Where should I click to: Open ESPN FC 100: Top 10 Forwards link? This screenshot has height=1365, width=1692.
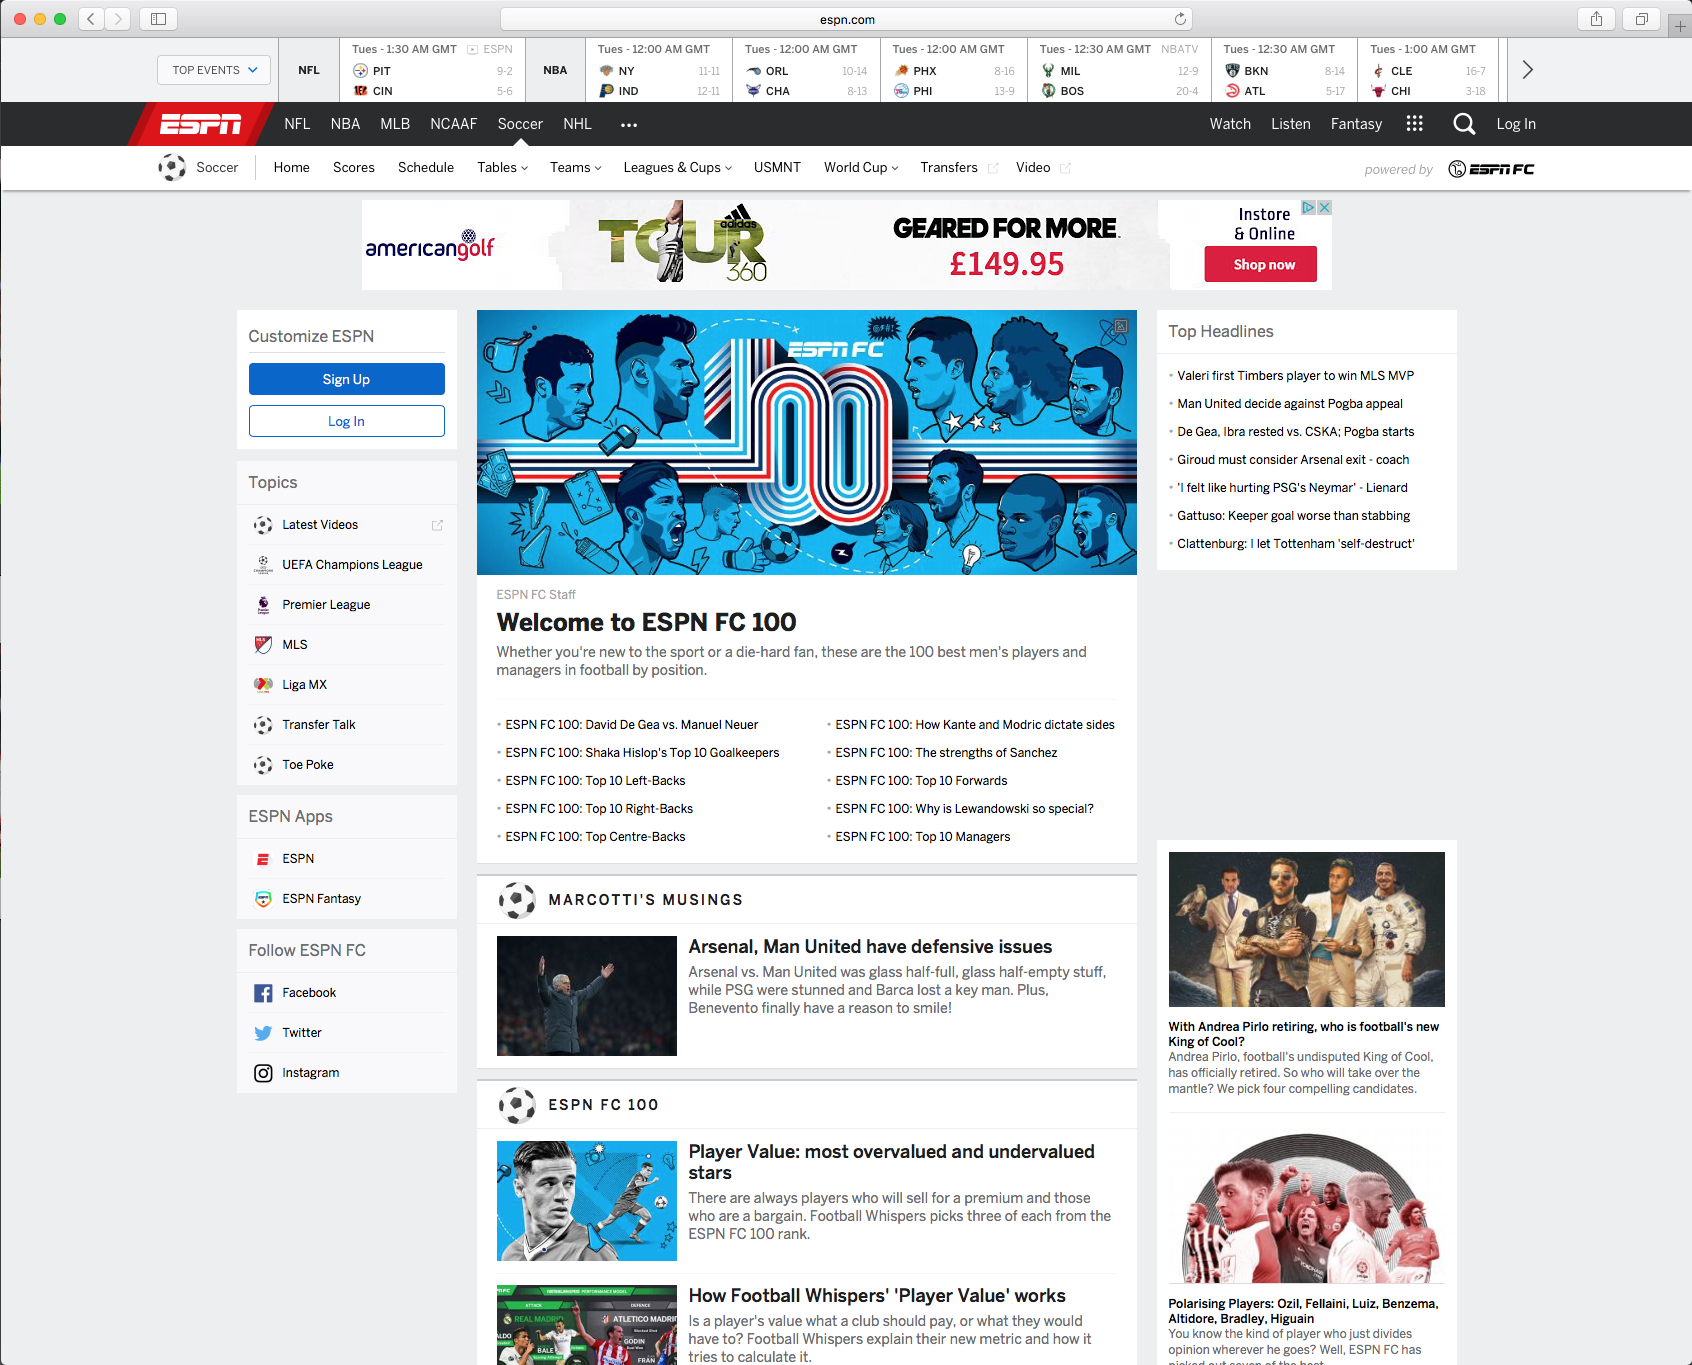coord(921,781)
